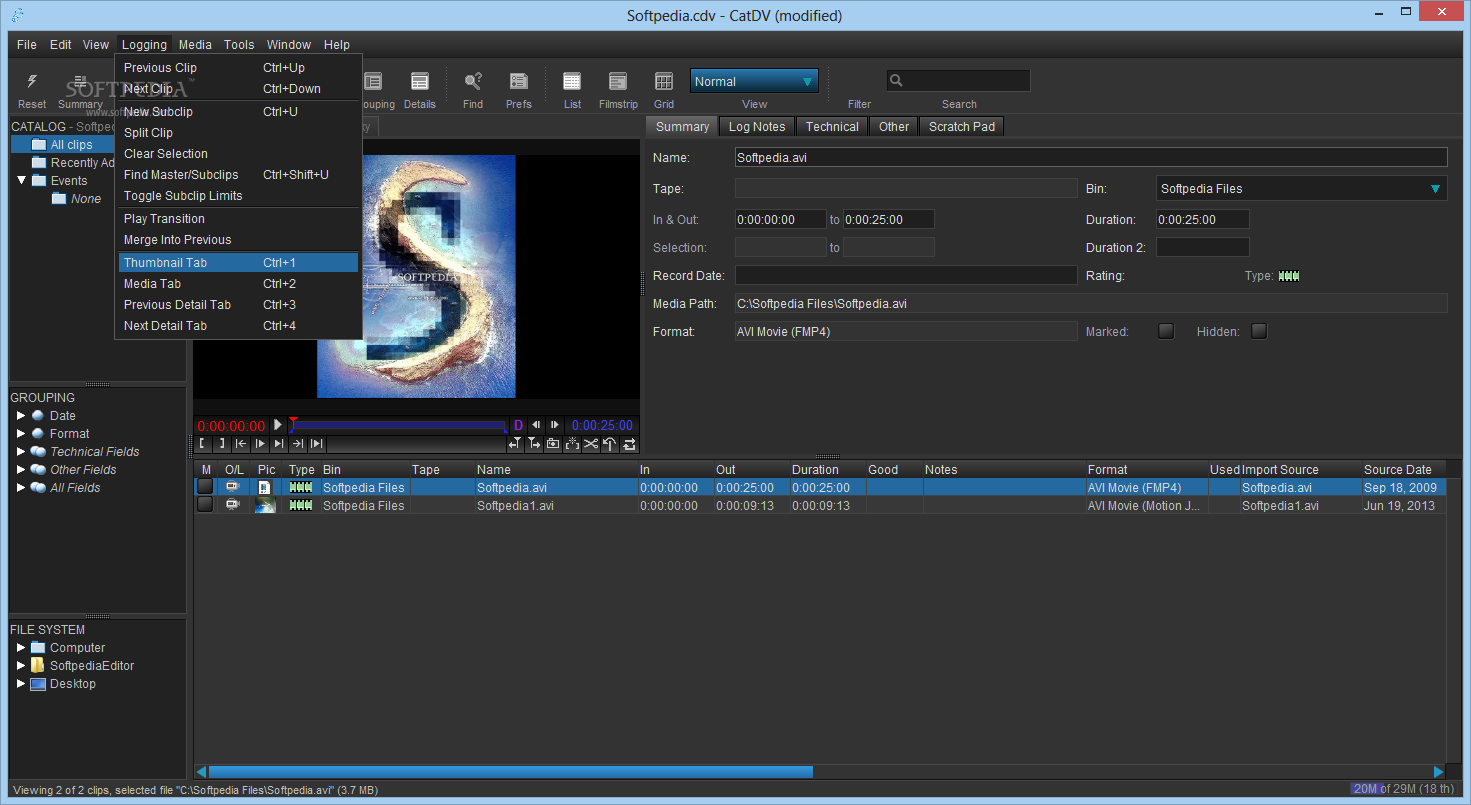Viewport: 1471px width, 805px height.
Task: Choose Thumbnail Tab from Logging menu
Action: (x=238, y=263)
